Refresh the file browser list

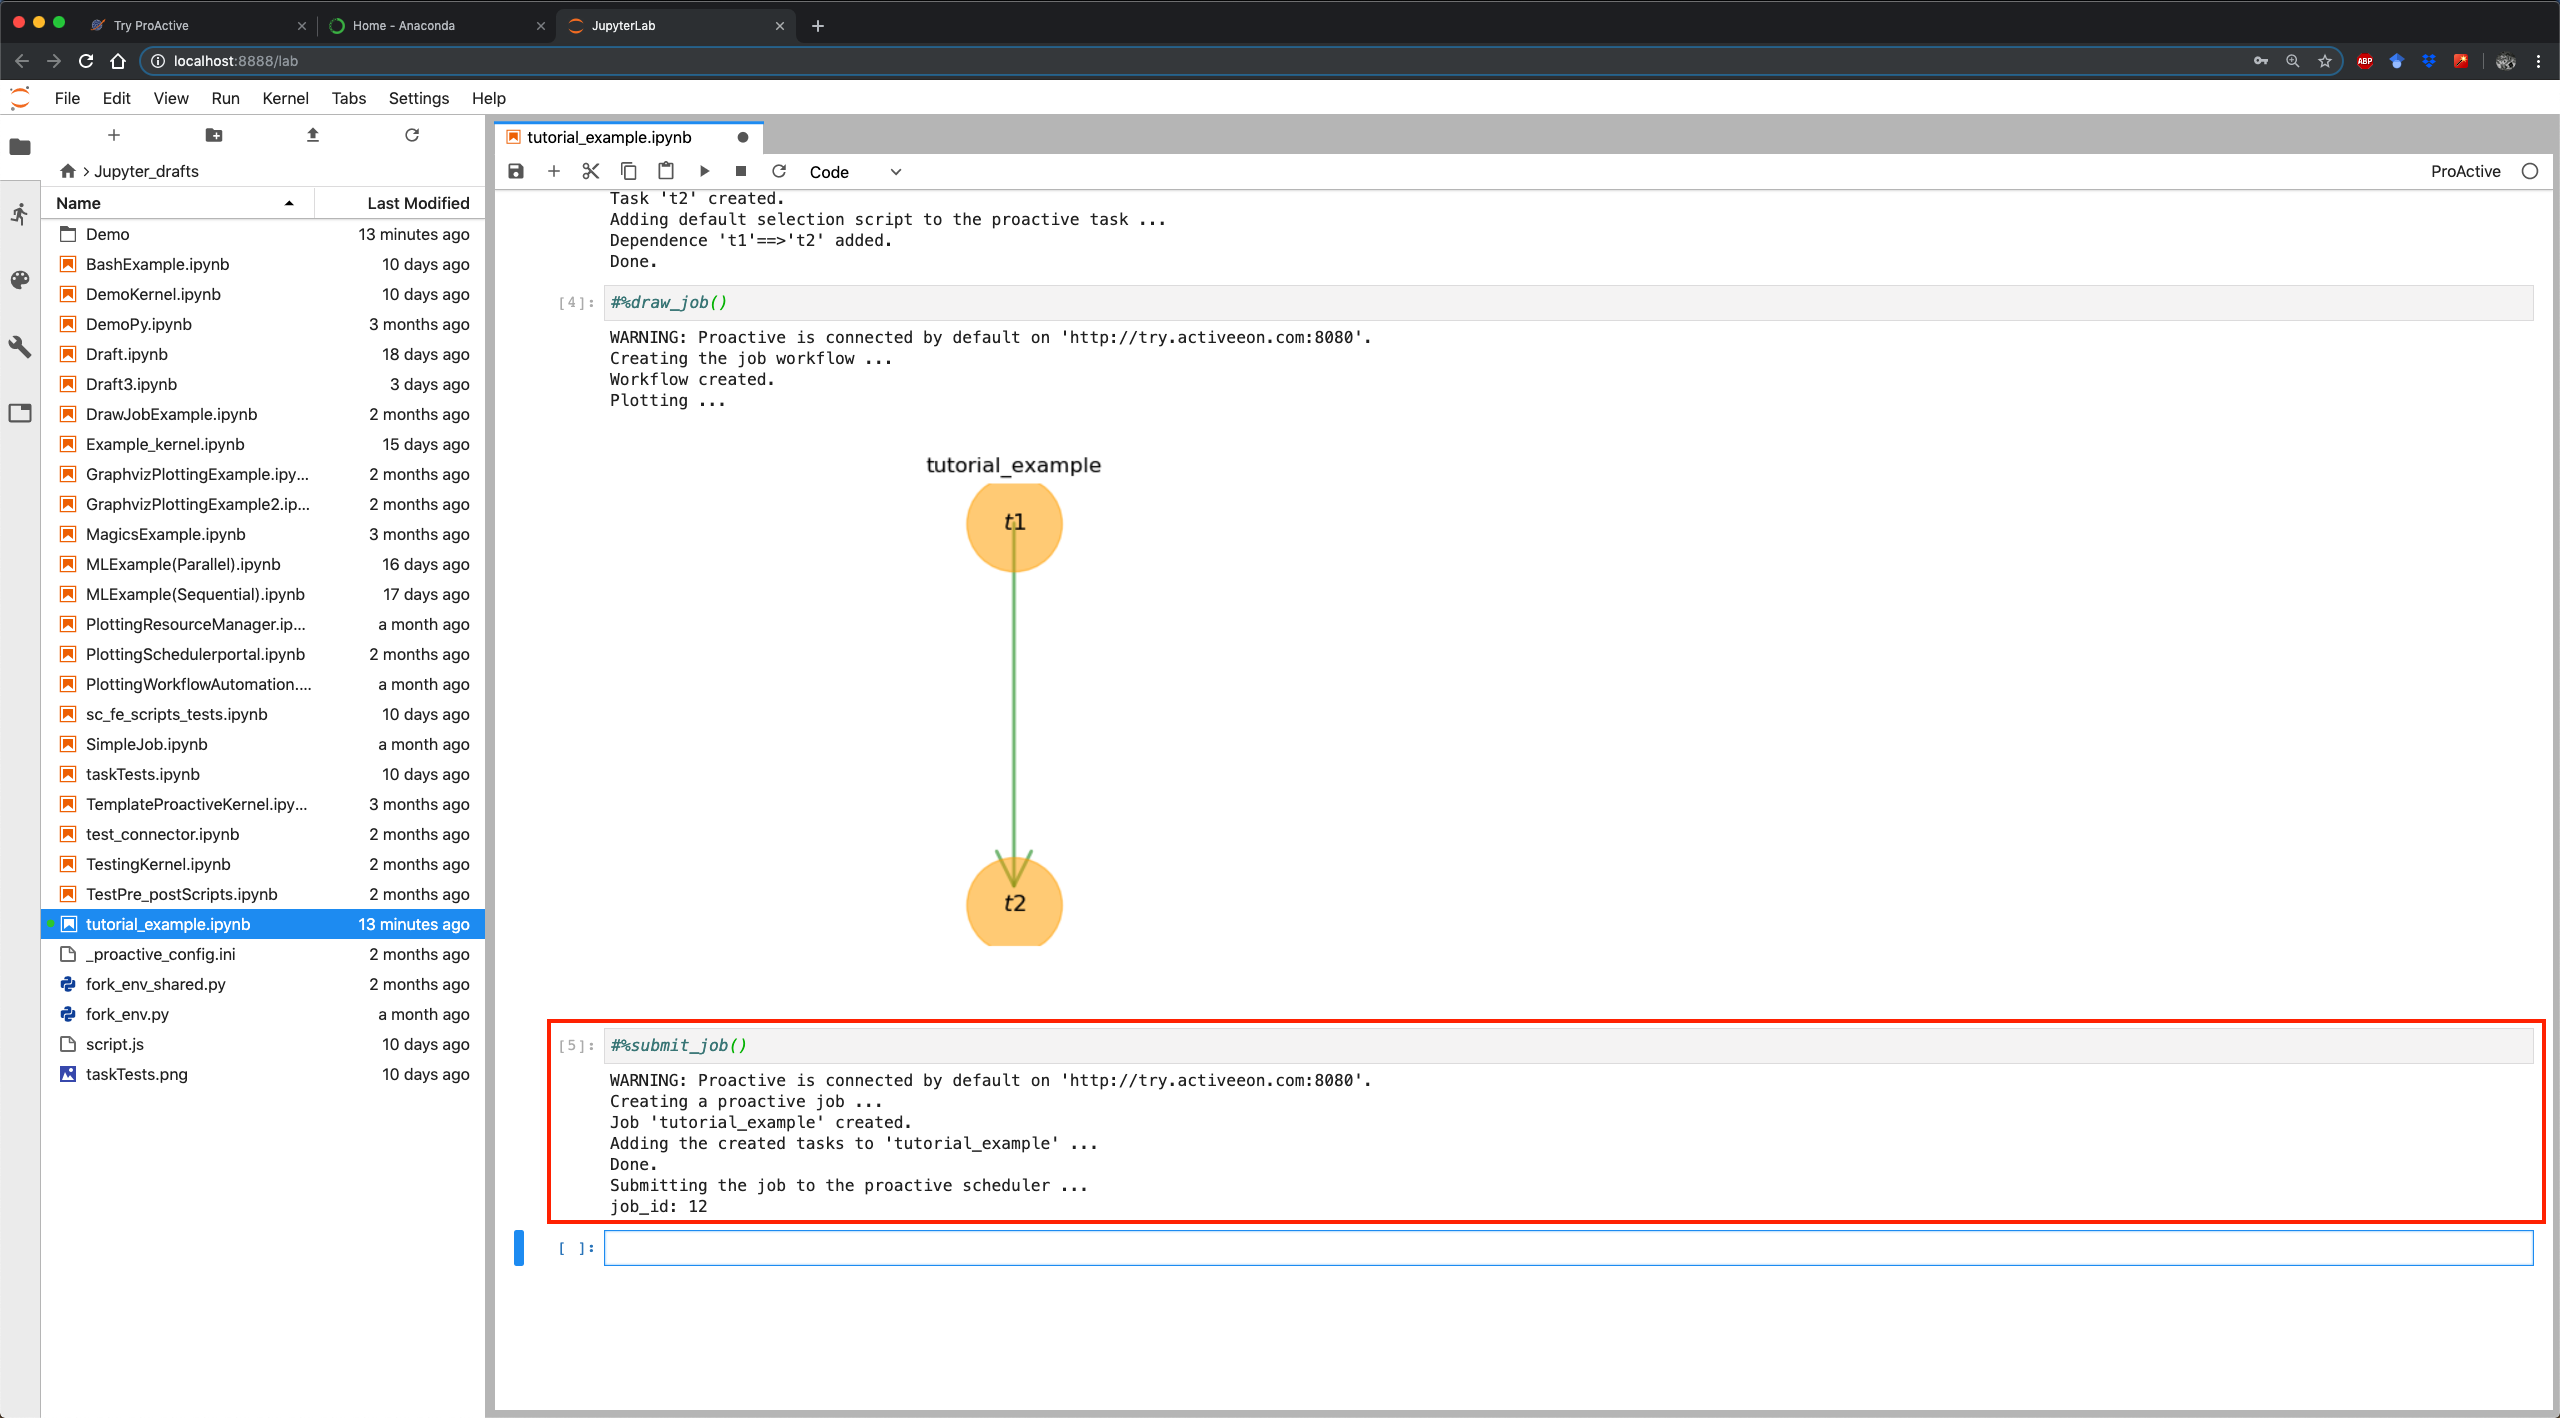pyautogui.click(x=412, y=135)
